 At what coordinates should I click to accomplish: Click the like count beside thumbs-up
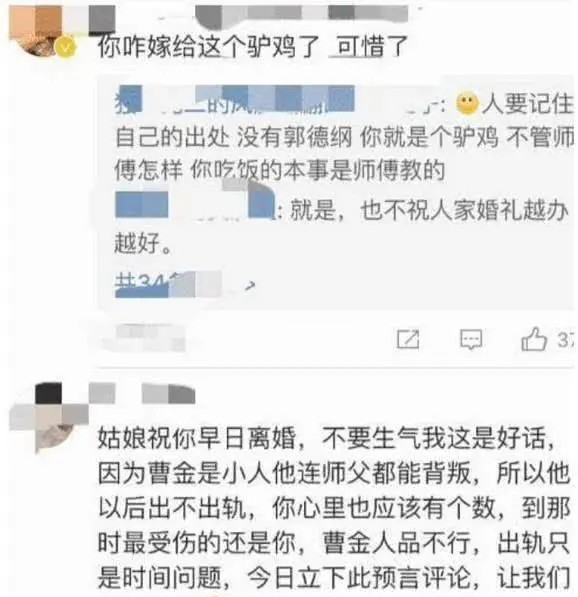[566, 339]
